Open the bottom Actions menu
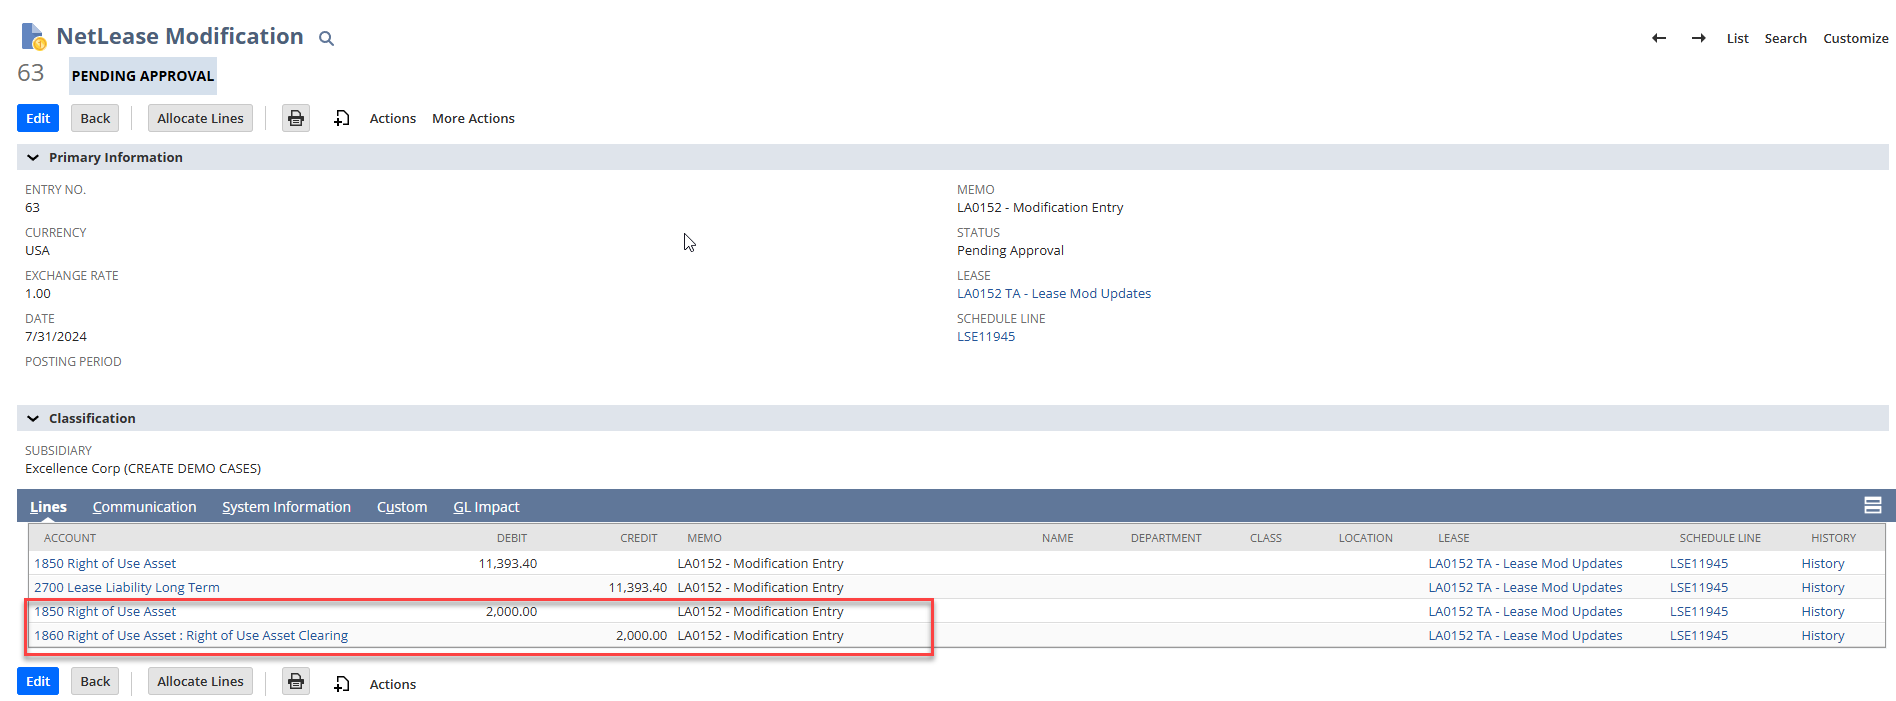1896x701 pixels. [x=393, y=684]
